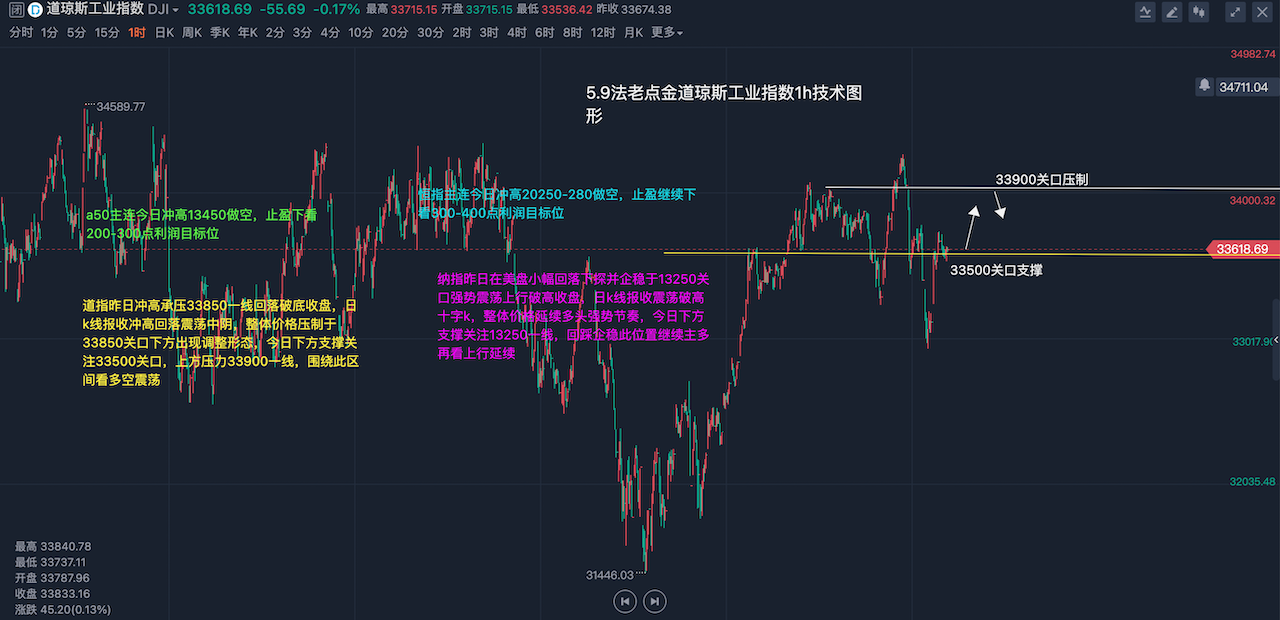Open the technical indicators icon
This screenshot has height=620, width=1280.
1147,12
